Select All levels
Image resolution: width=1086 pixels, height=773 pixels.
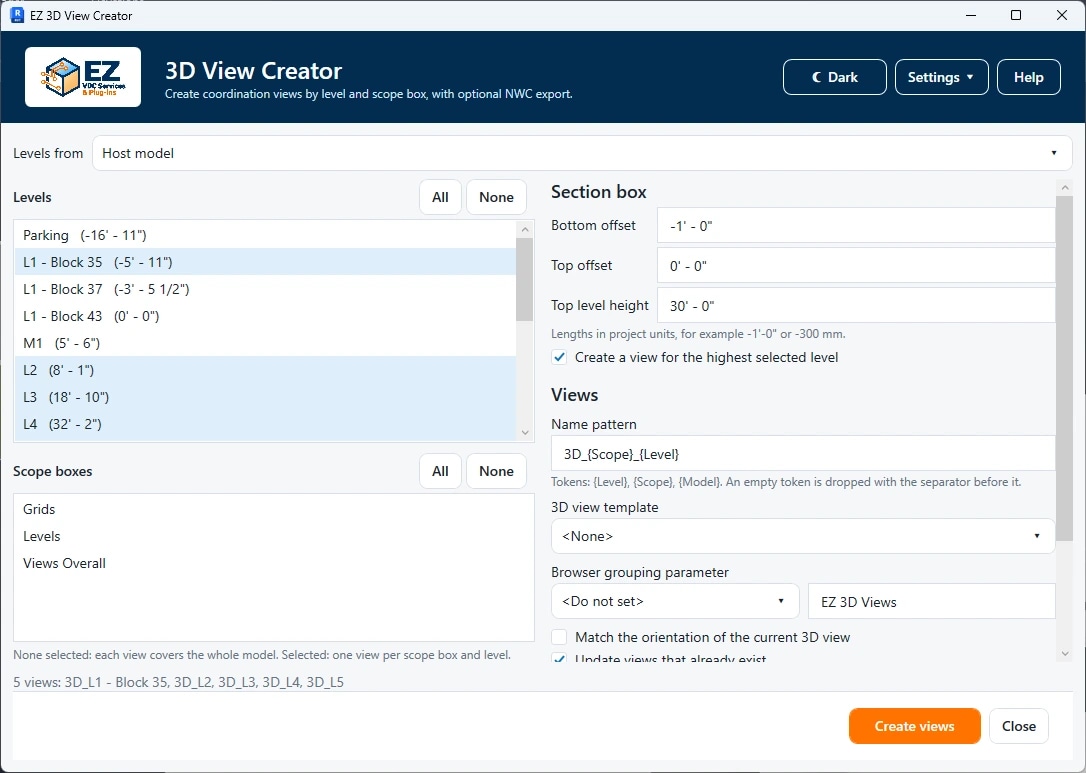[x=440, y=197]
